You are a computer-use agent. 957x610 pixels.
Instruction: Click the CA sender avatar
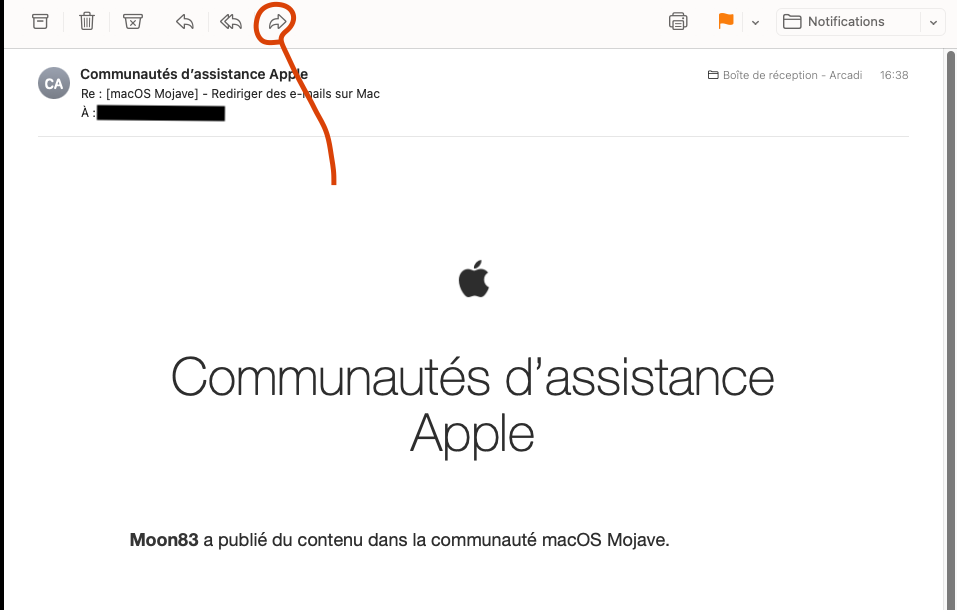[54, 83]
